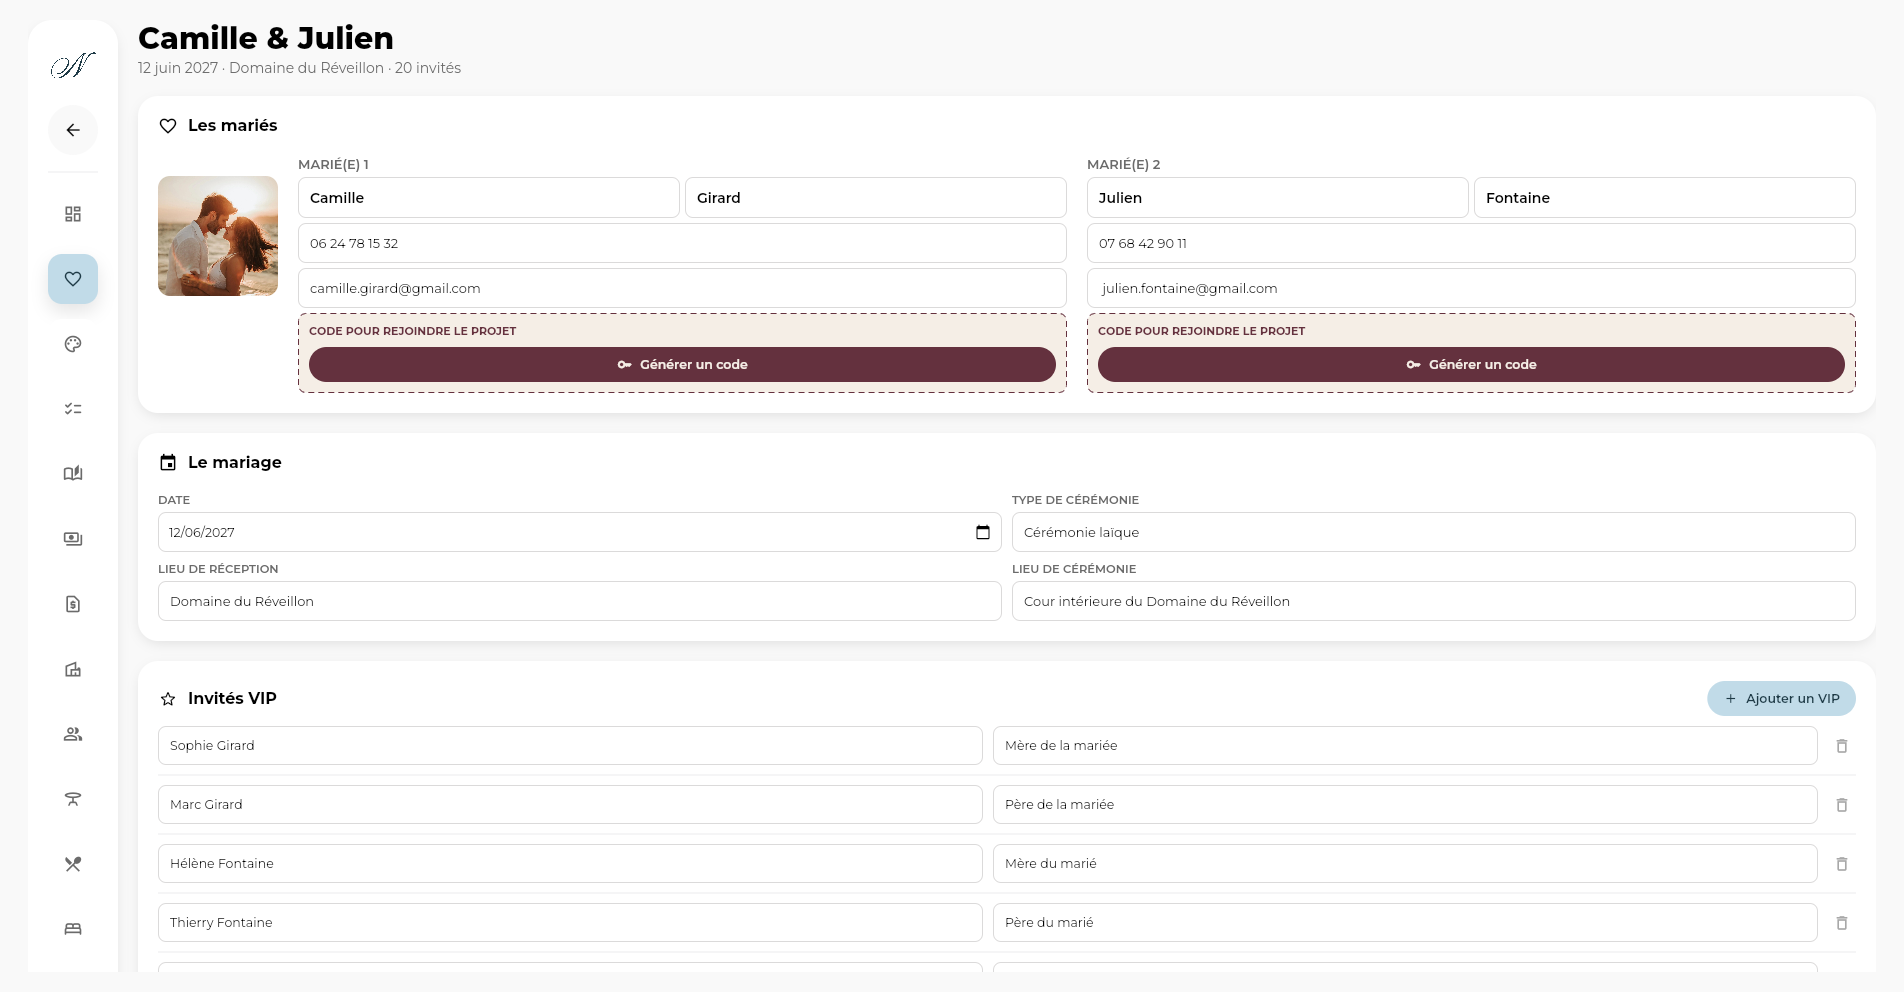Click the Camille first name field
Image resolution: width=1904 pixels, height=992 pixels.
(x=489, y=198)
